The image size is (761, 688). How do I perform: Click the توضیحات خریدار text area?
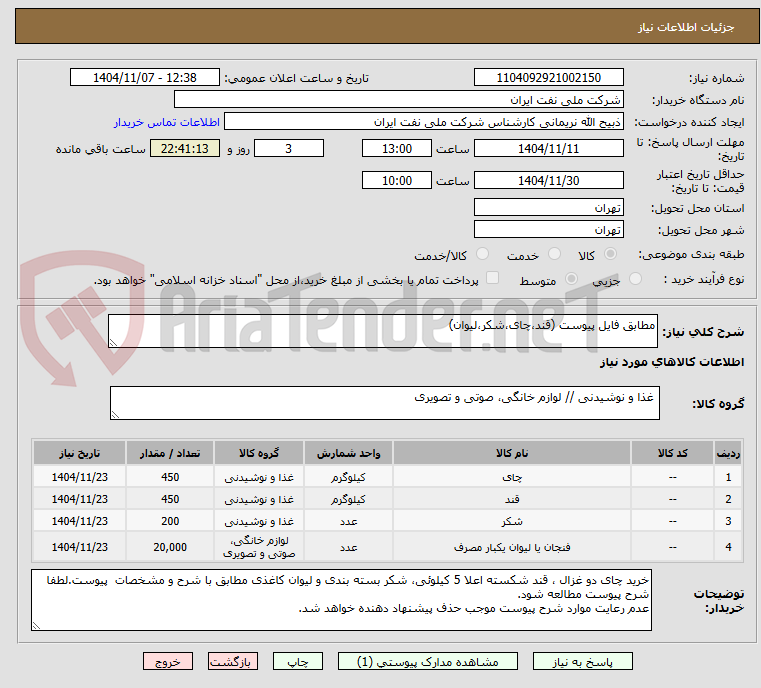point(341,600)
